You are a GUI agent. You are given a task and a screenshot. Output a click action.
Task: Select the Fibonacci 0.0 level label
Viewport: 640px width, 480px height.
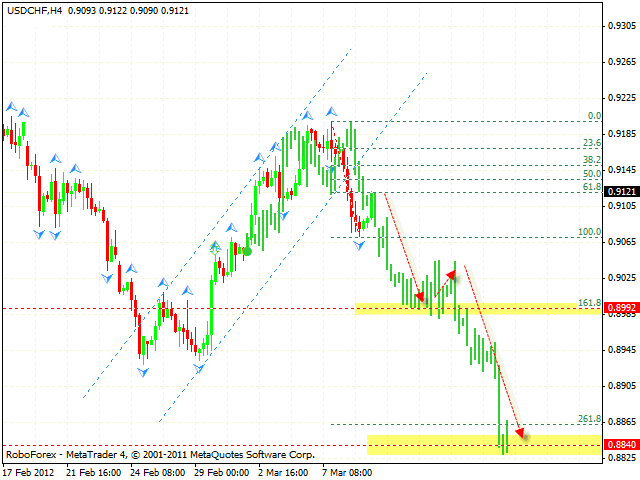tap(593, 116)
